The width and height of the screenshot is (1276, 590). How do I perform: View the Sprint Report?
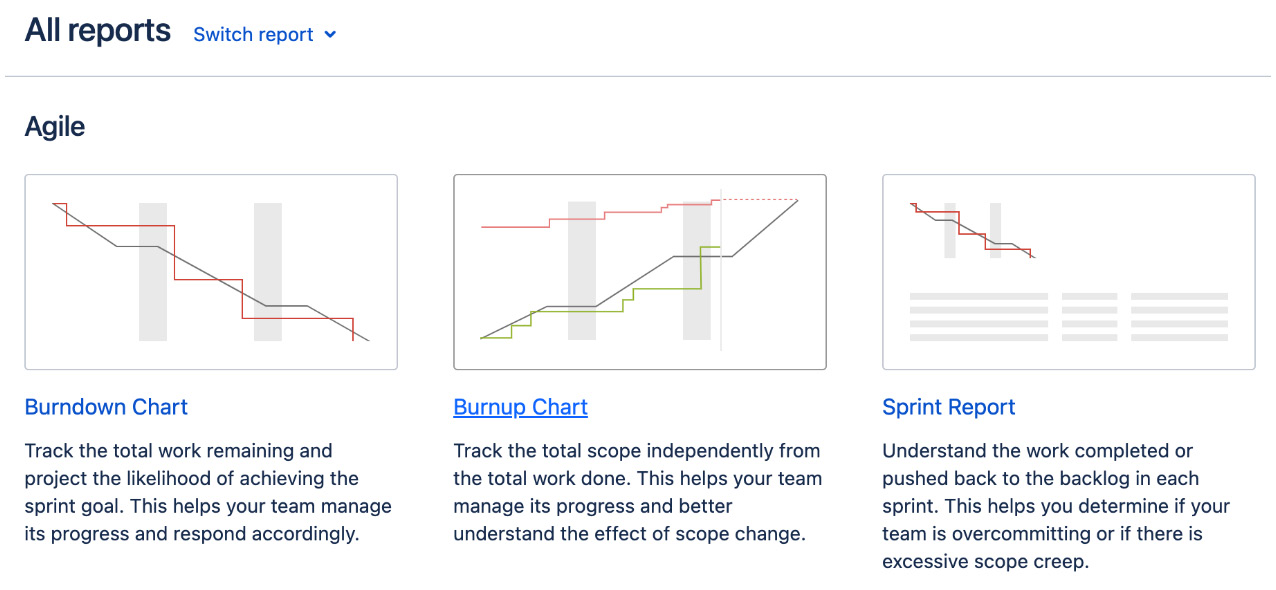[x=948, y=407]
